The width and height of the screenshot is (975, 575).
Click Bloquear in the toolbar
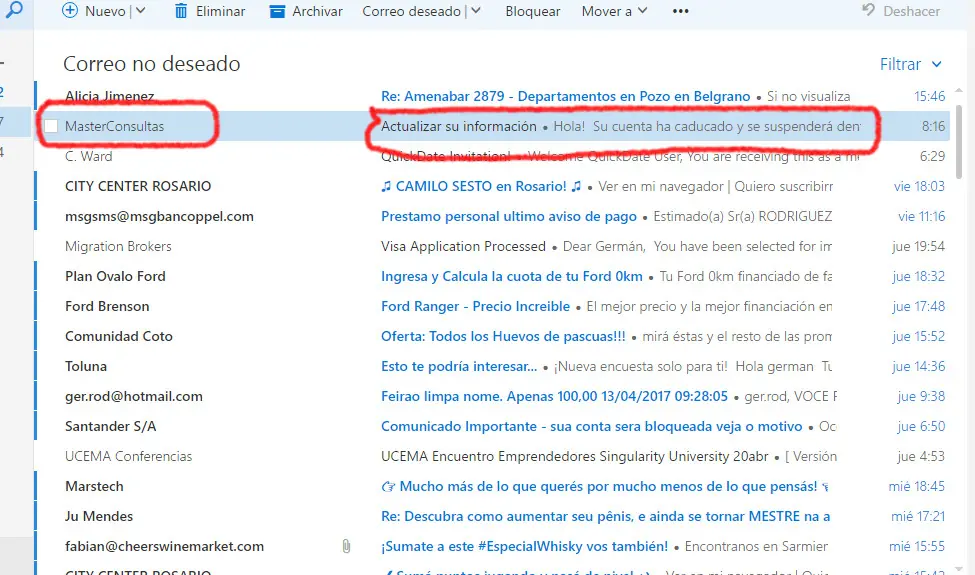tap(532, 11)
